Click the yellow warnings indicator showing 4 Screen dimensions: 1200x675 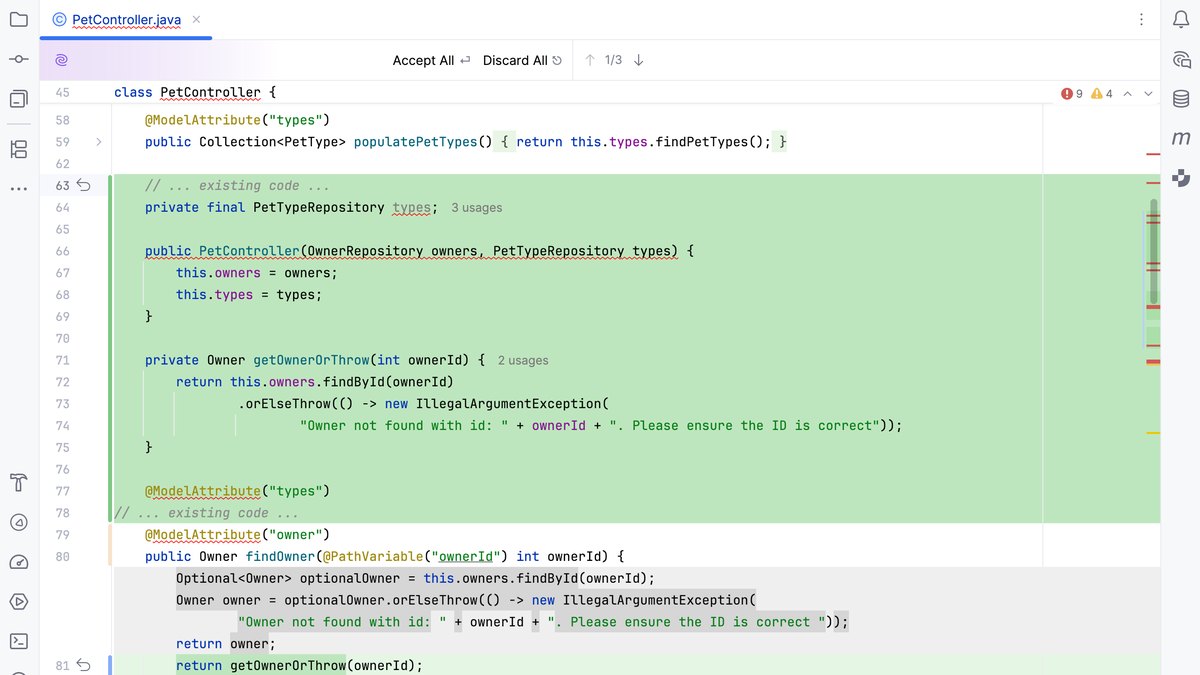point(1101,93)
